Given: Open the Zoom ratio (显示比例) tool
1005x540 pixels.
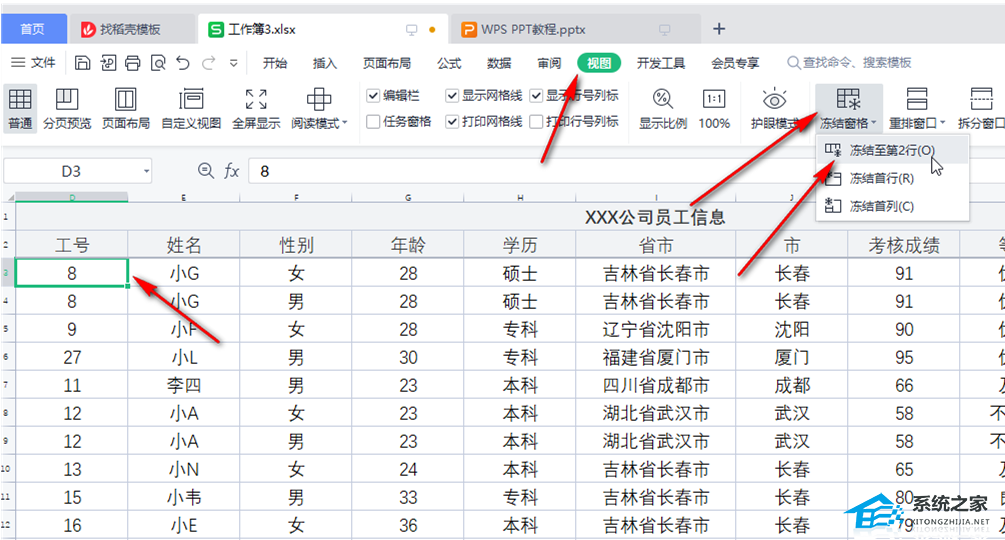Looking at the screenshot, I should click(x=663, y=100).
